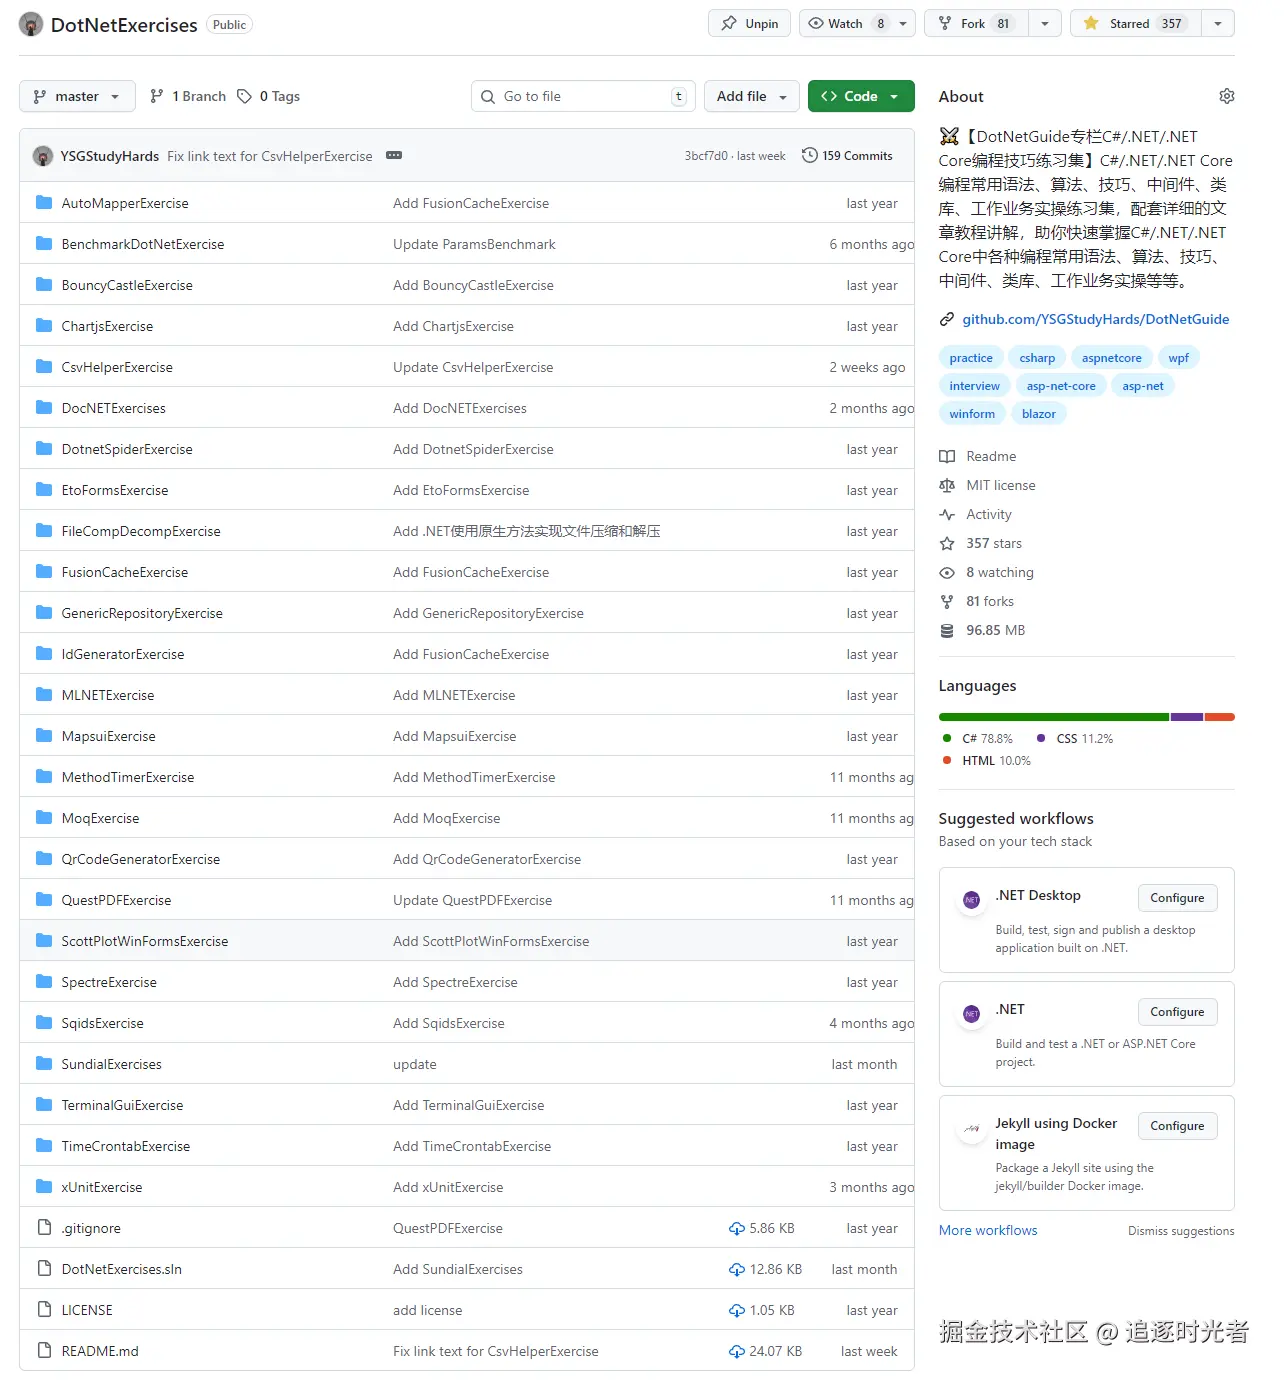Expand the green Code dropdown
The height and width of the screenshot is (1380, 1284).
(x=861, y=96)
